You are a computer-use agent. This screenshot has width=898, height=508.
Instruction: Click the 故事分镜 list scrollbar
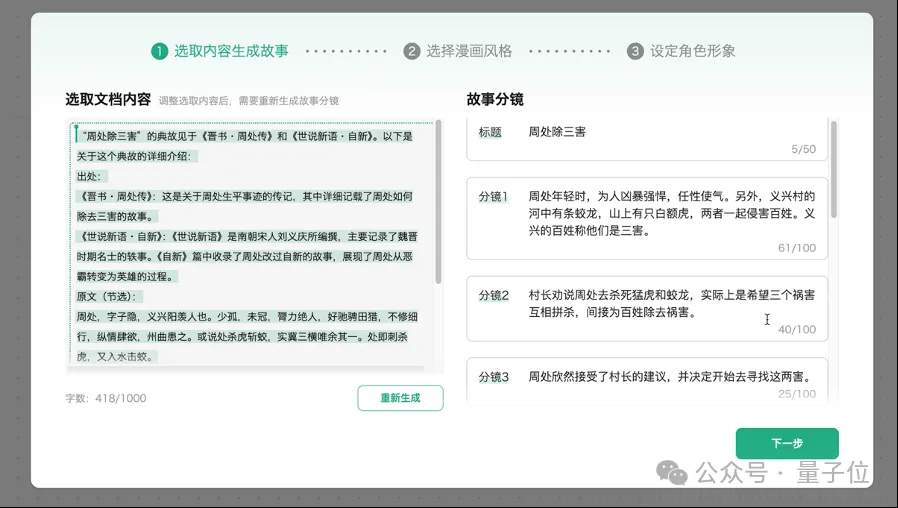coord(833,171)
